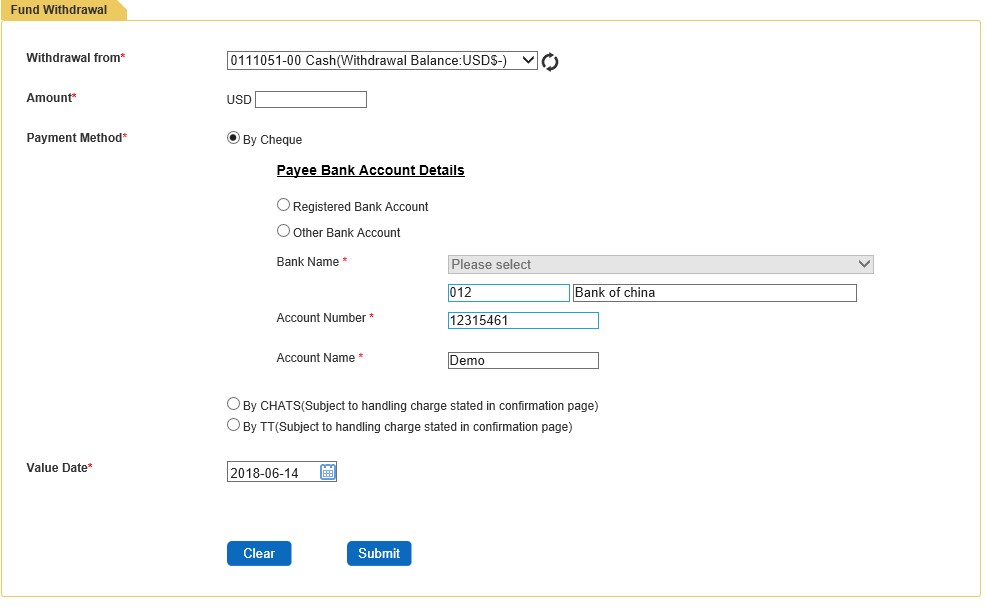This screenshot has width=985, height=607.
Task: Click the bank code field showing 012
Action: tap(509, 293)
